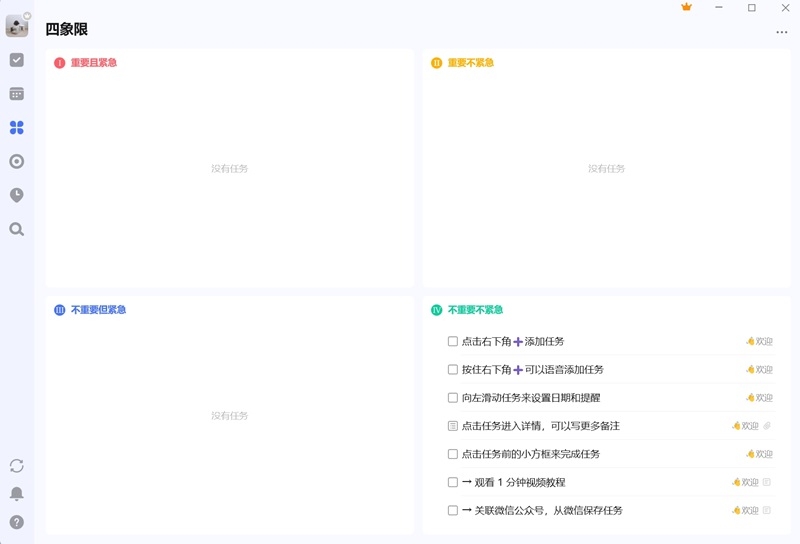Open the user avatar profile

tap(17, 26)
